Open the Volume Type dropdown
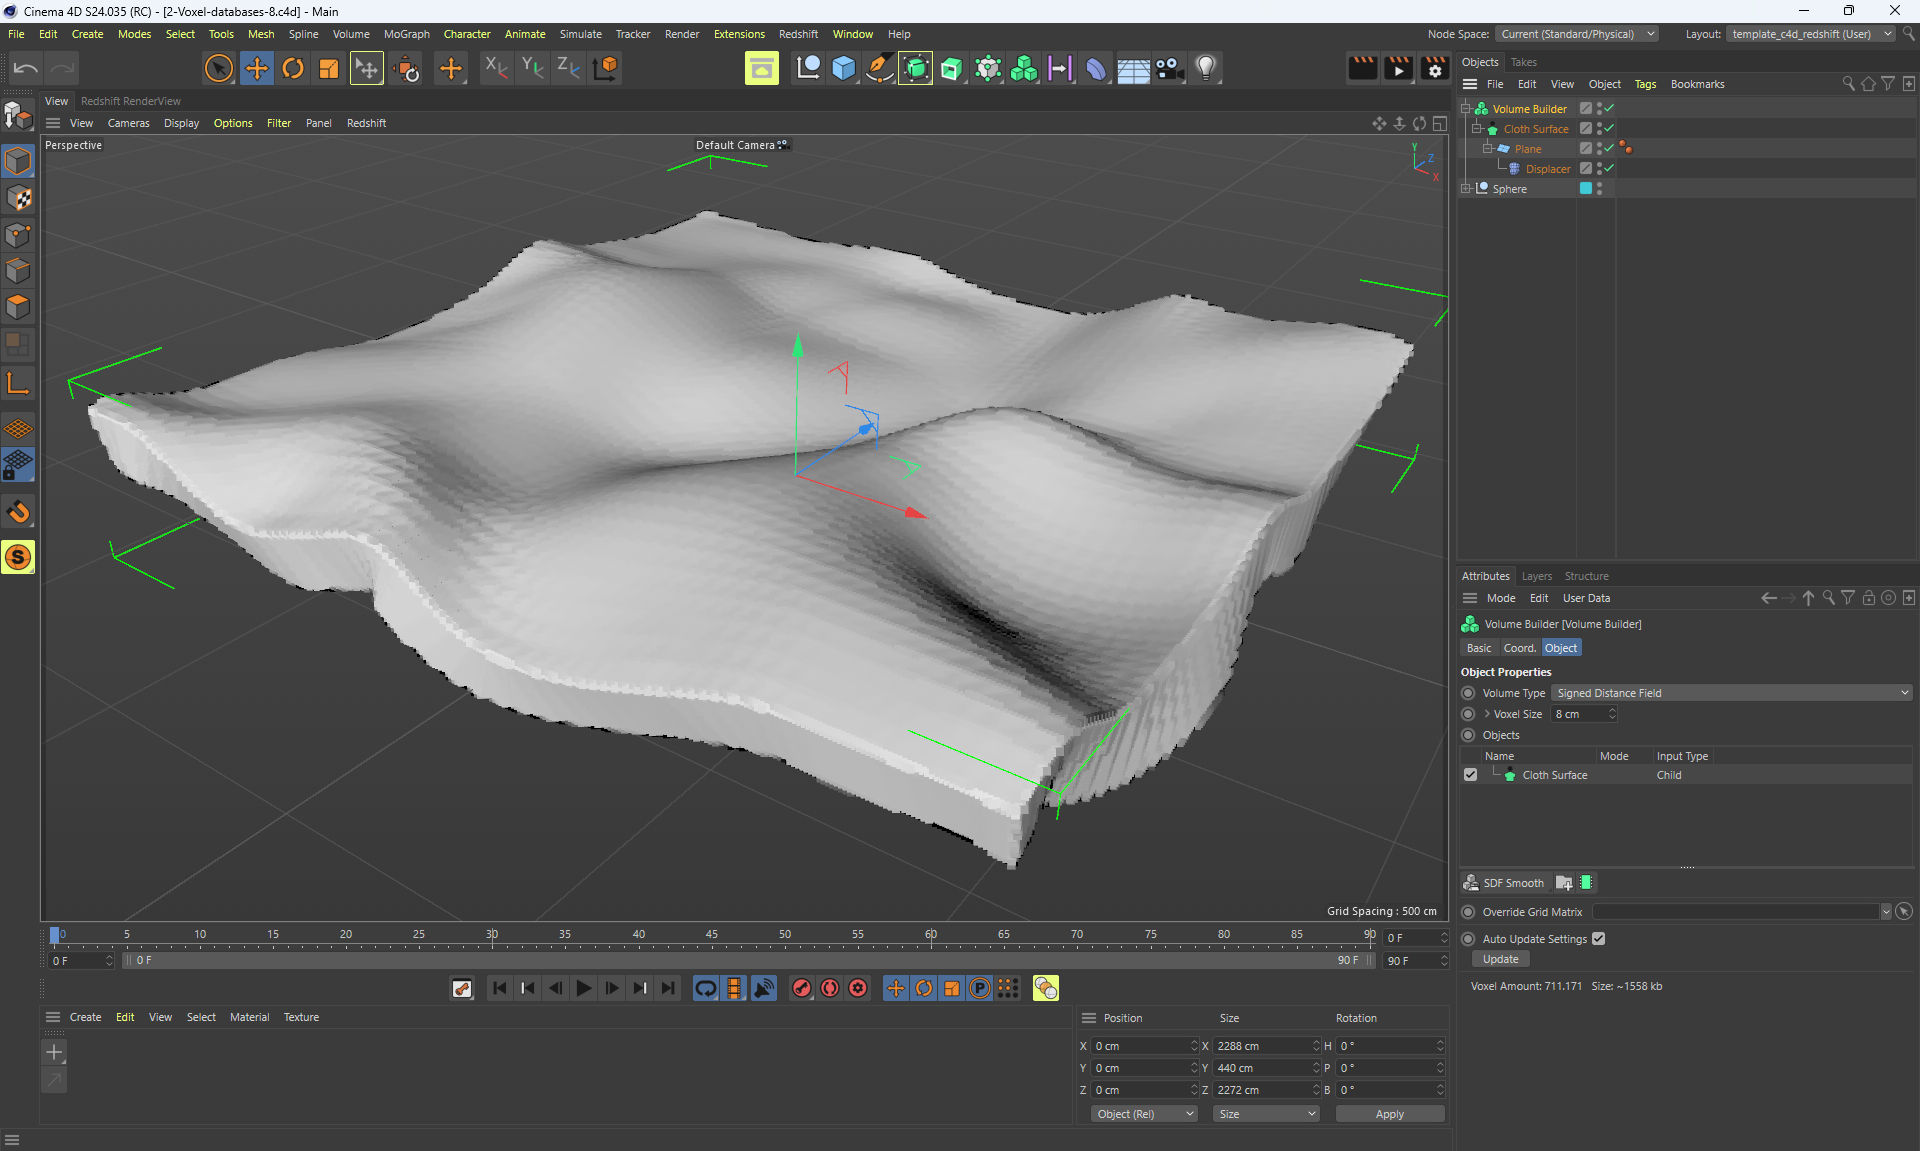The height and width of the screenshot is (1151, 1920). coord(1732,693)
